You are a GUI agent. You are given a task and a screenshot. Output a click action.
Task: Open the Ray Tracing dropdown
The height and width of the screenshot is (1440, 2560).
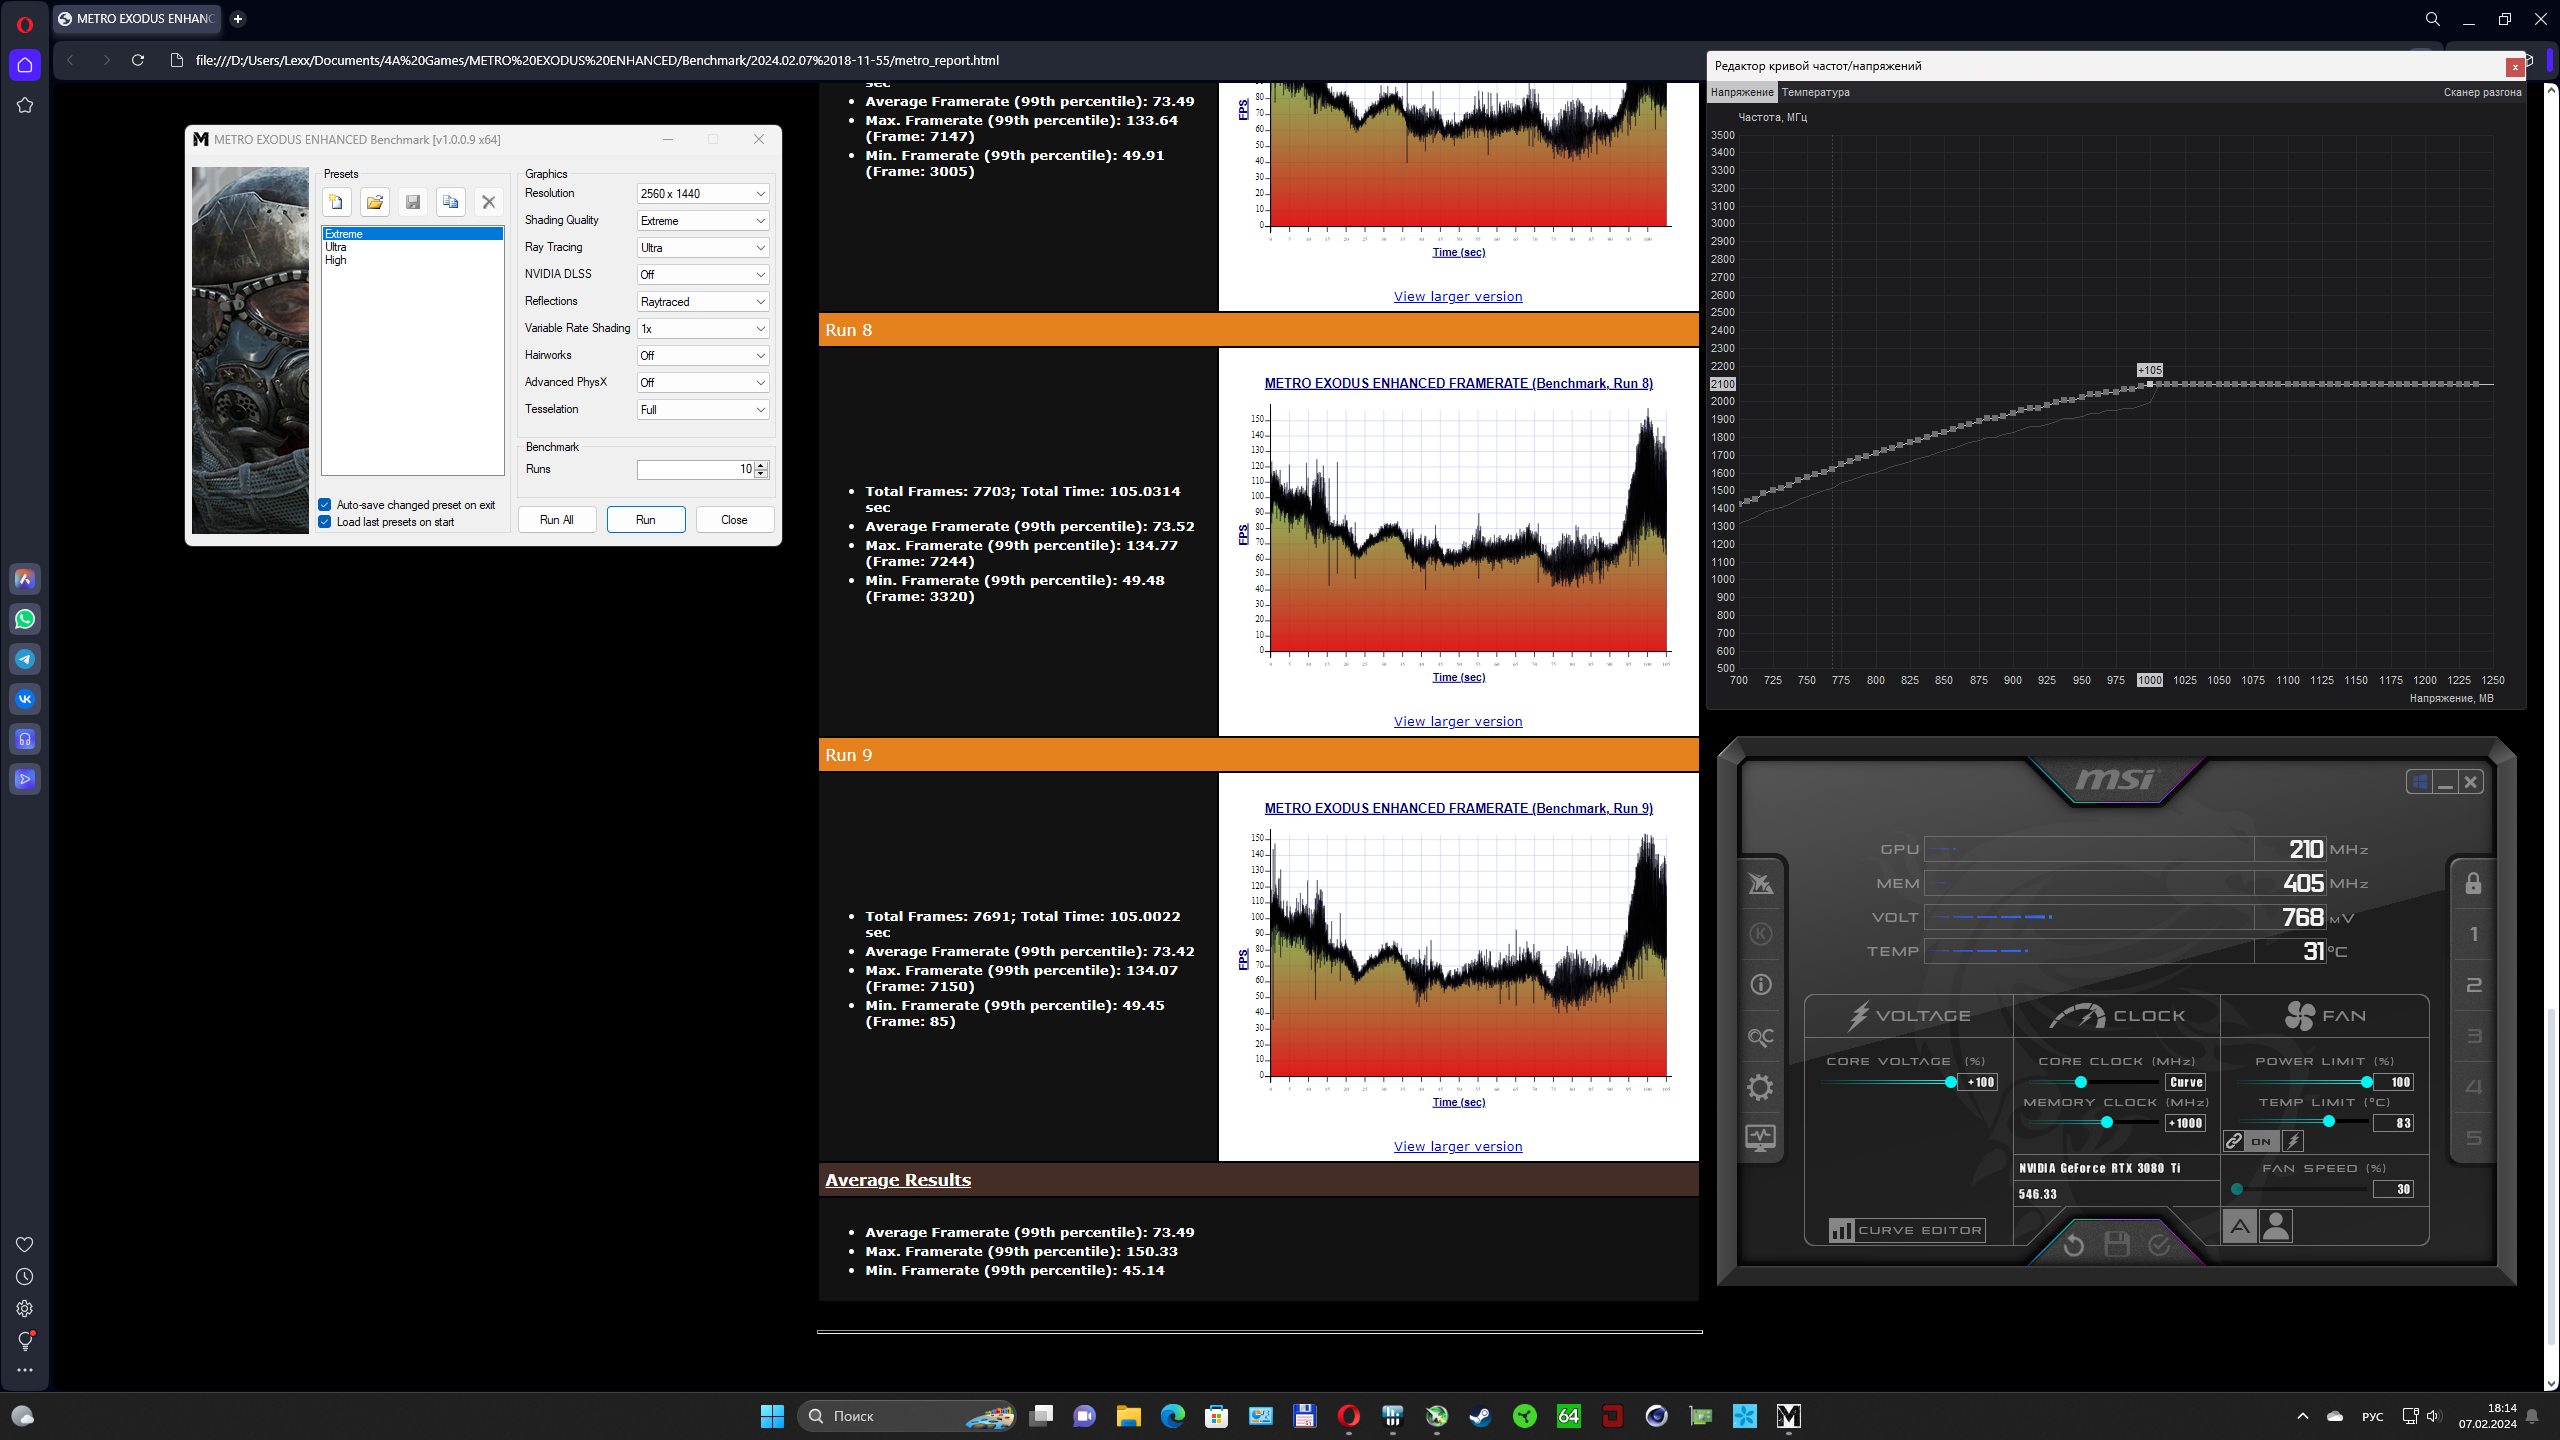click(703, 248)
